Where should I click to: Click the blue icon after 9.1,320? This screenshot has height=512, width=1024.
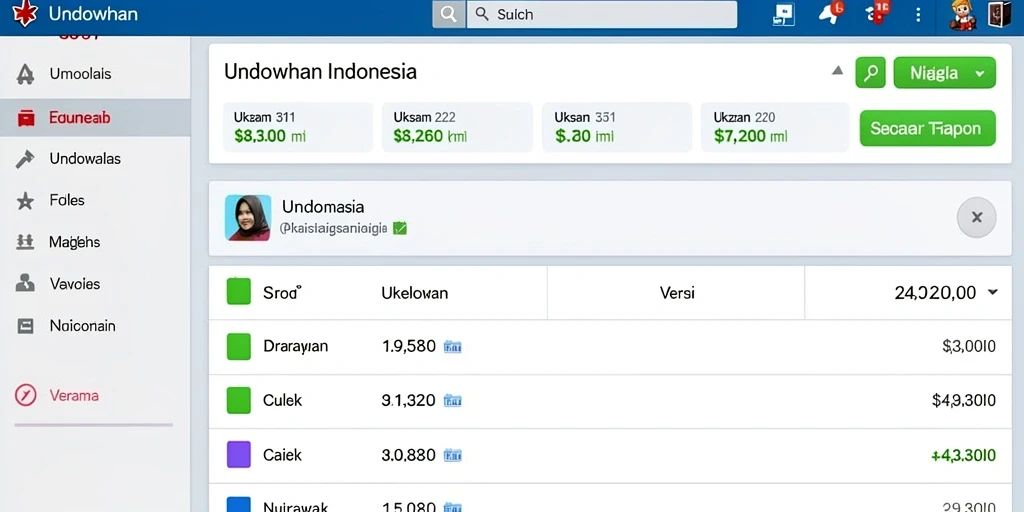(x=453, y=401)
